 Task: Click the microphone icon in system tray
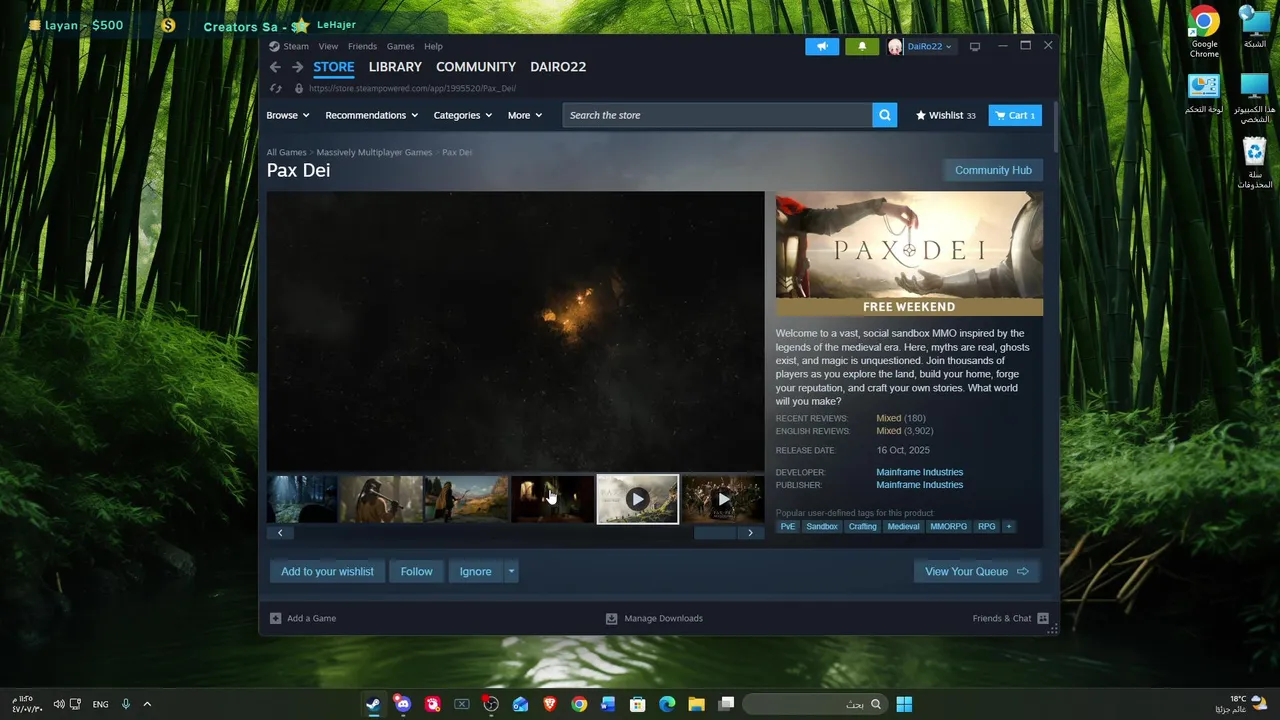pos(126,704)
